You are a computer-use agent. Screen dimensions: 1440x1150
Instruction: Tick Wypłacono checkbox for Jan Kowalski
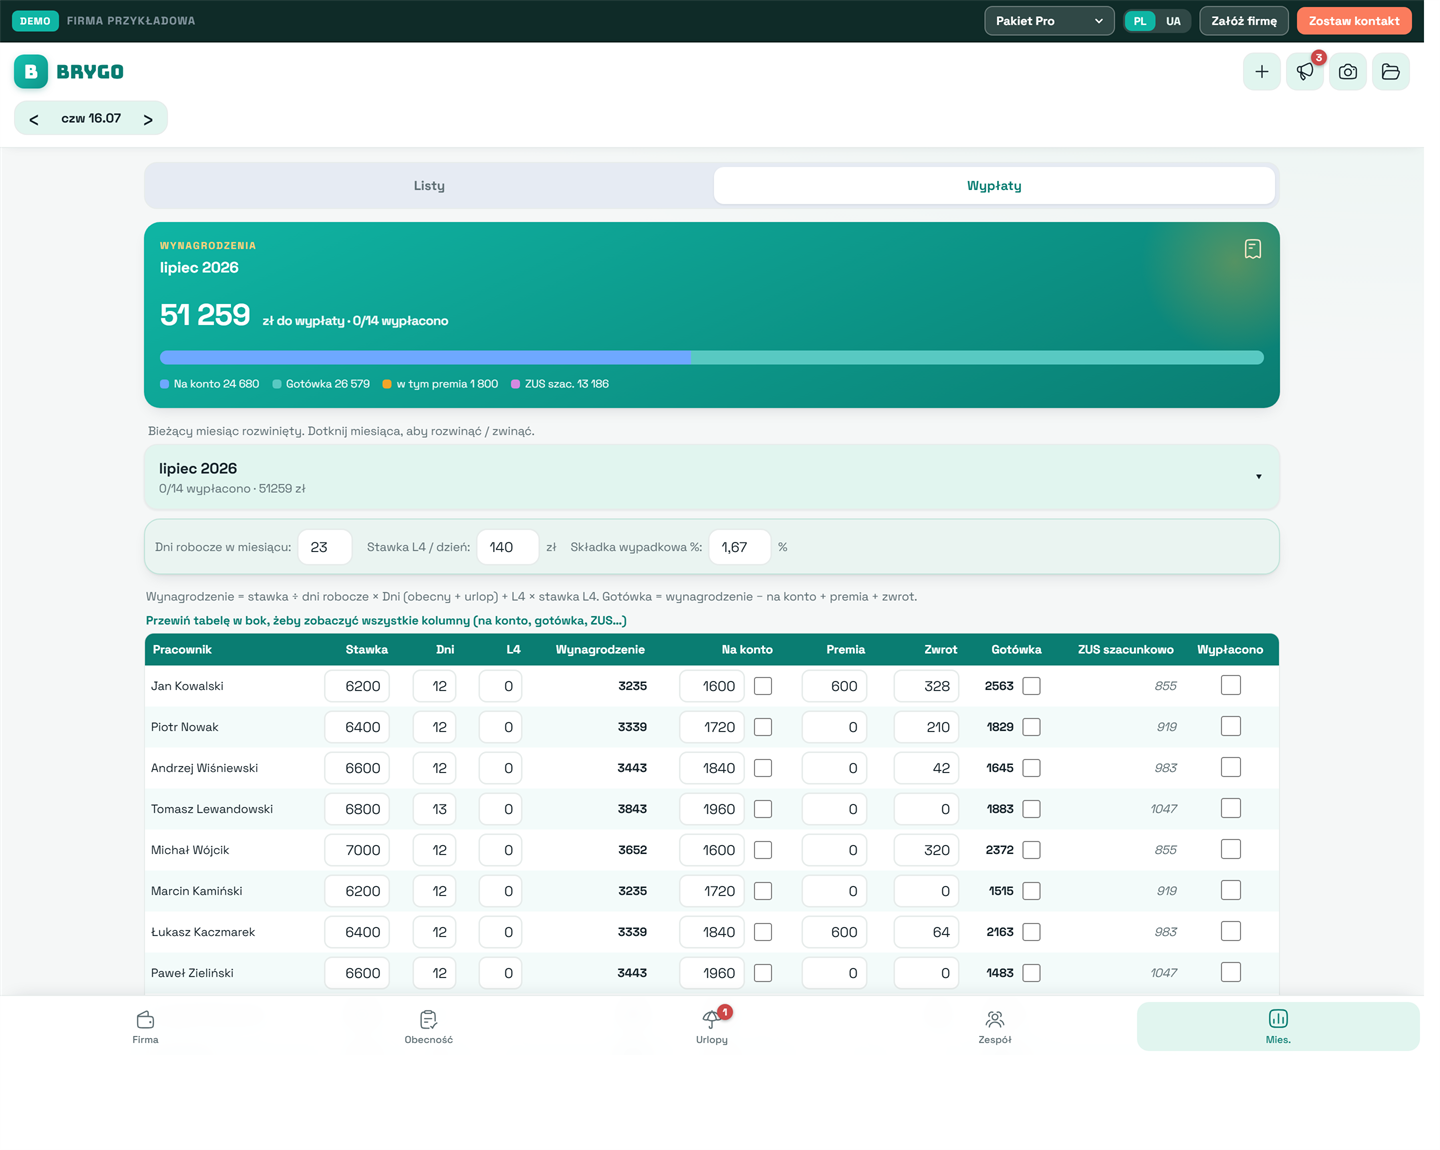pyautogui.click(x=1231, y=685)
